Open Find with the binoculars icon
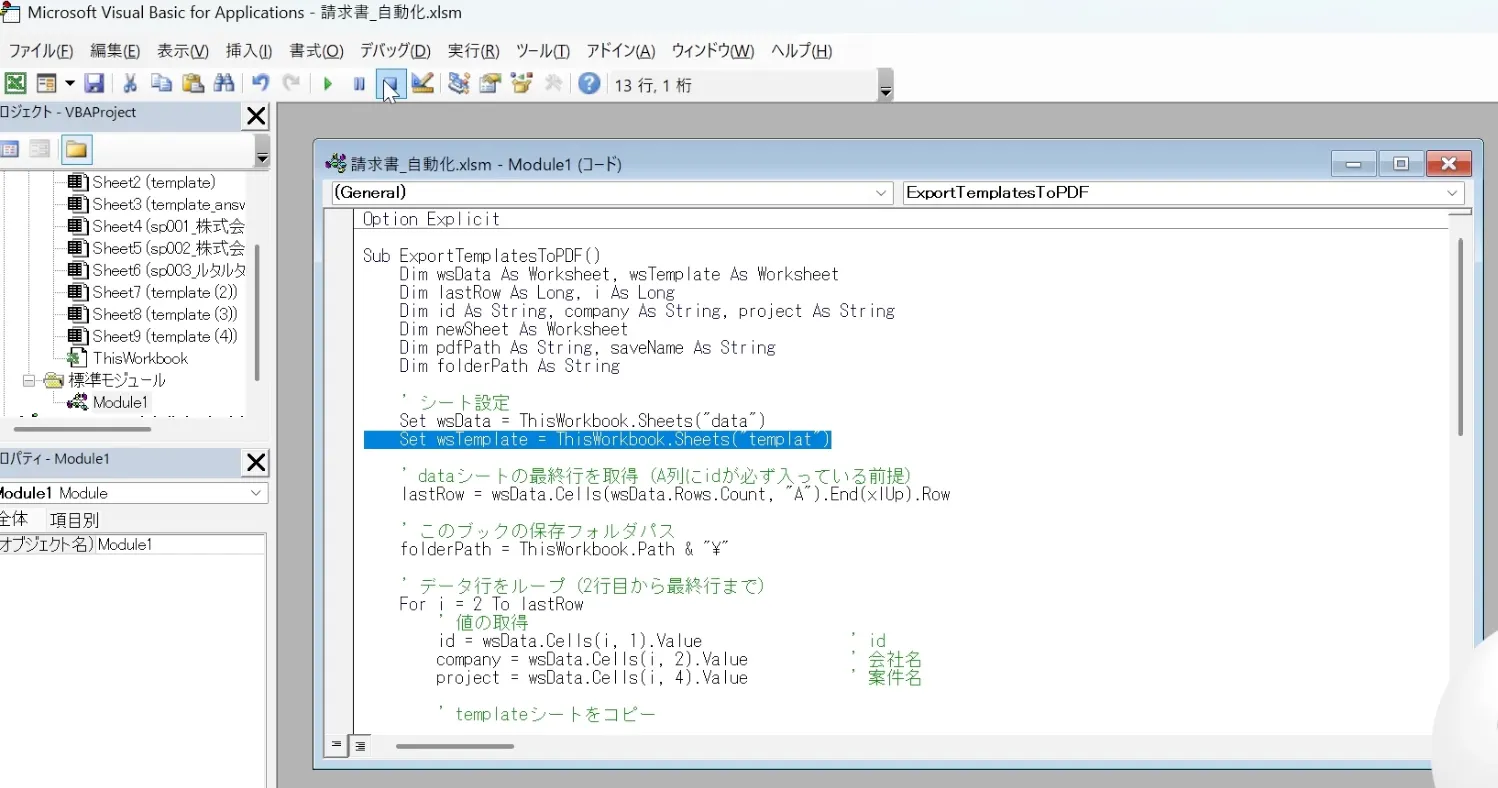This screenshot has height=788, width=1498. tap(224, 84)
